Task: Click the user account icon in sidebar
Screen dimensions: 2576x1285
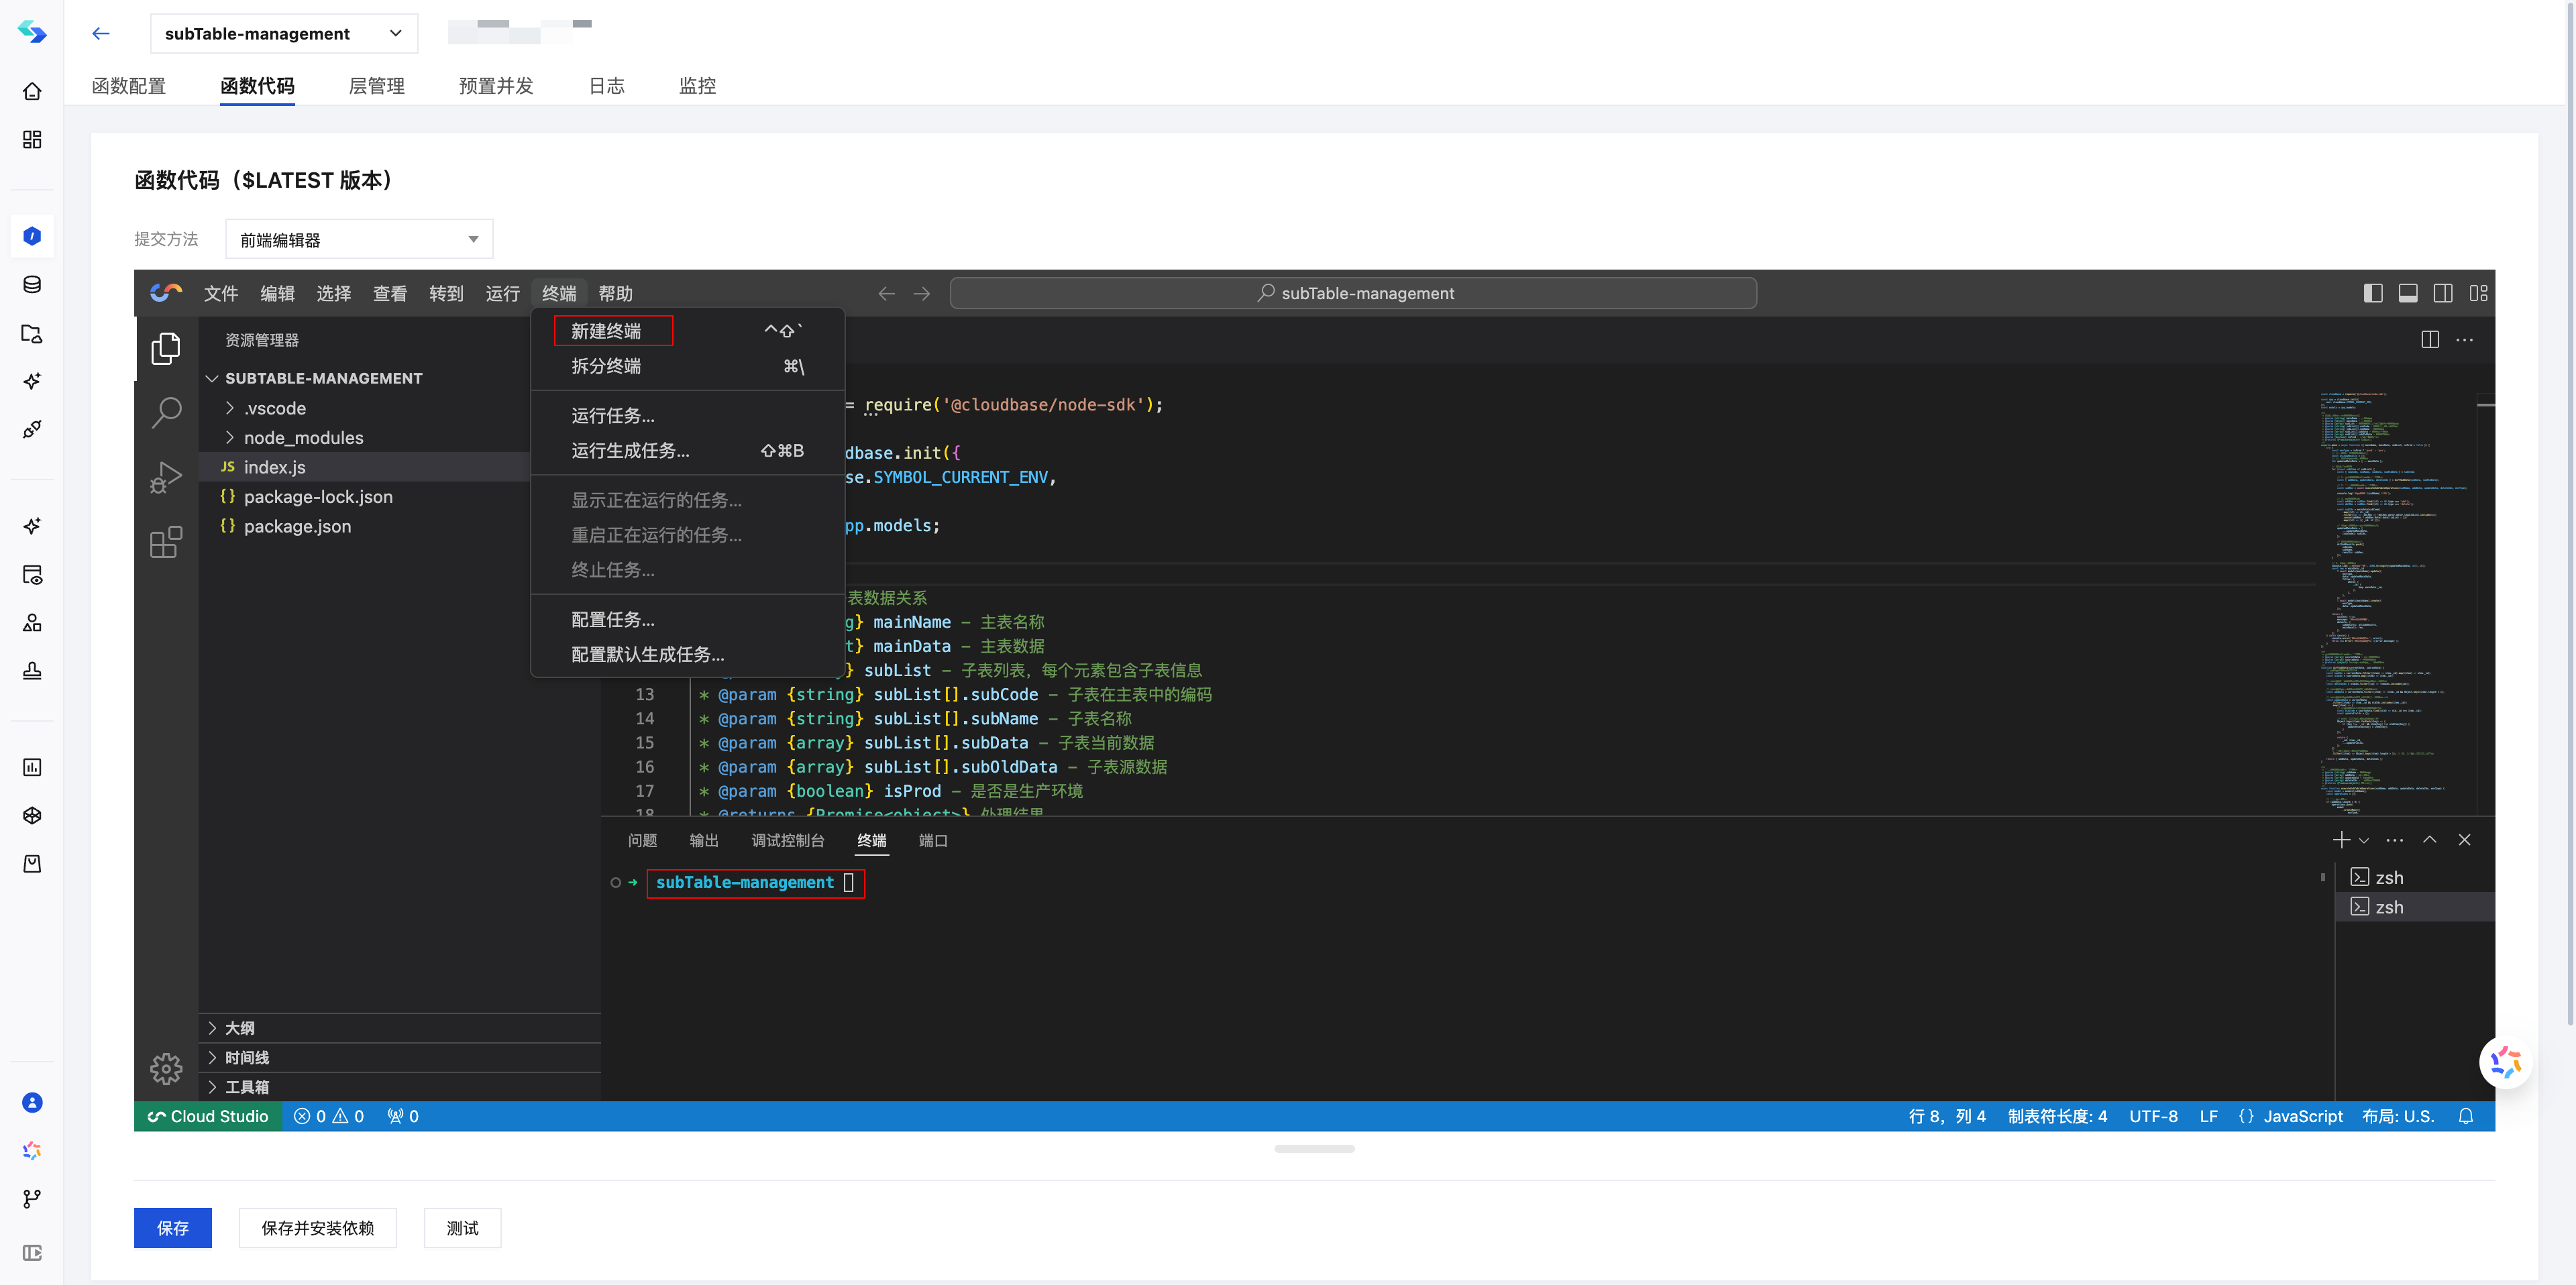Action: 32,1102
